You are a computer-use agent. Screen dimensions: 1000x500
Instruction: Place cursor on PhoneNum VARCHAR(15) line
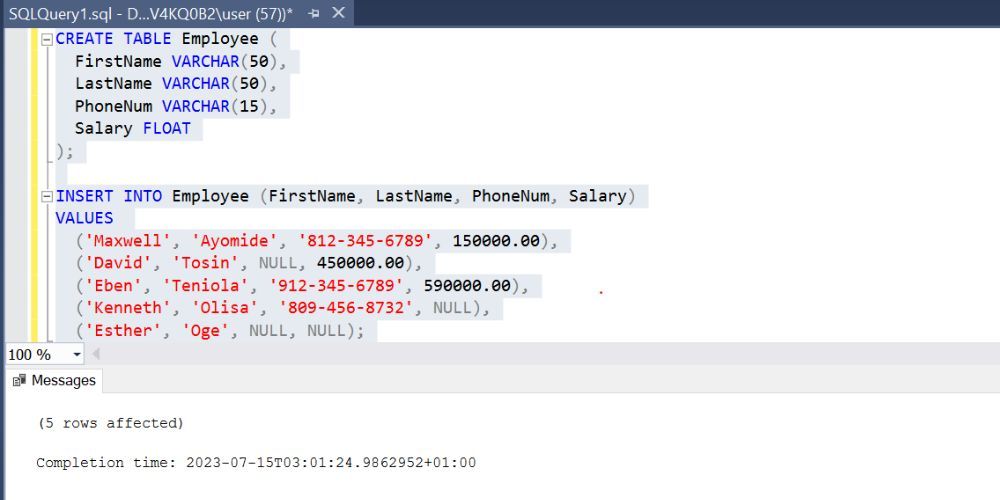(175, 106)
